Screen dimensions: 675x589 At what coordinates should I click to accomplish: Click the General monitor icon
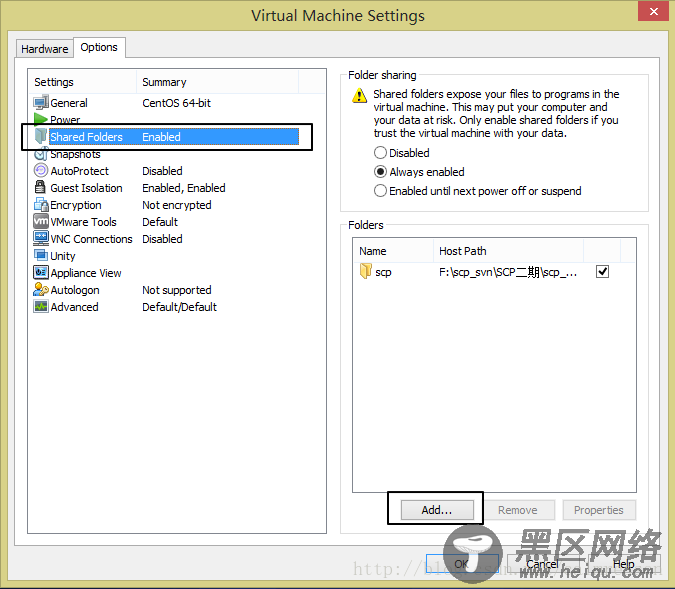[x=41, y=103]
